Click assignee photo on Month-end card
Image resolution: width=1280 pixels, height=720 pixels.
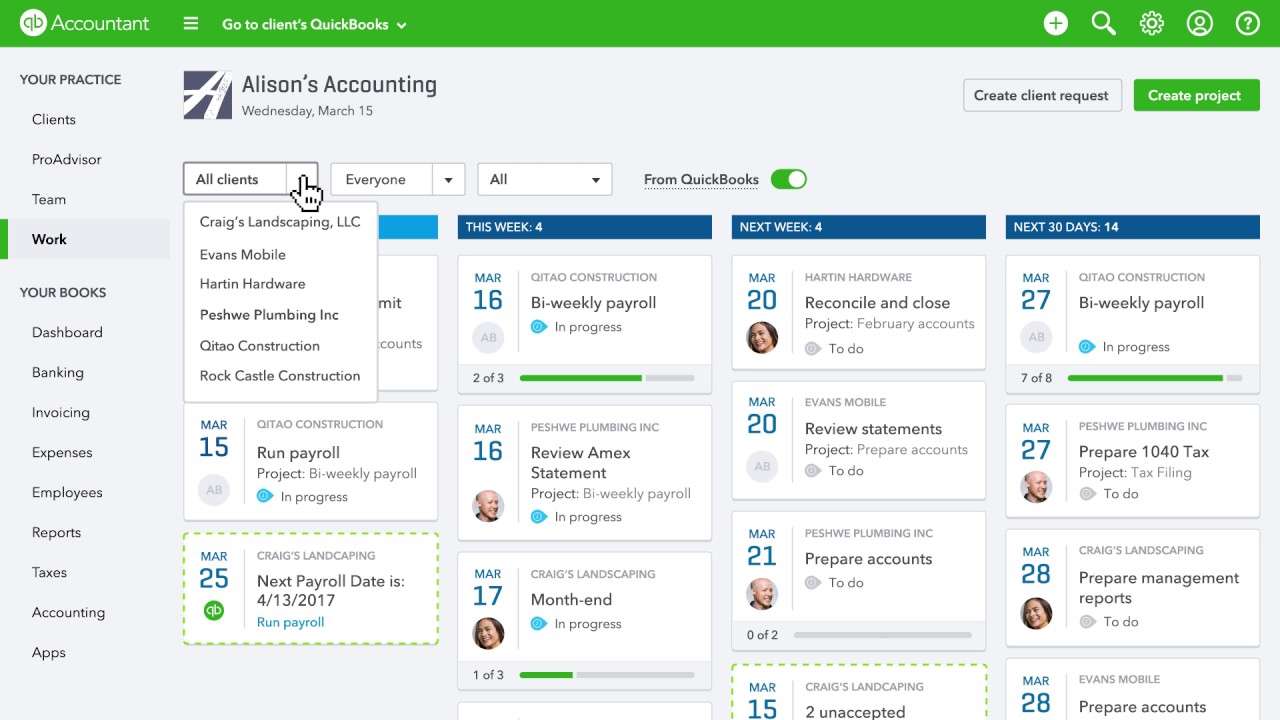pos(488,632)
